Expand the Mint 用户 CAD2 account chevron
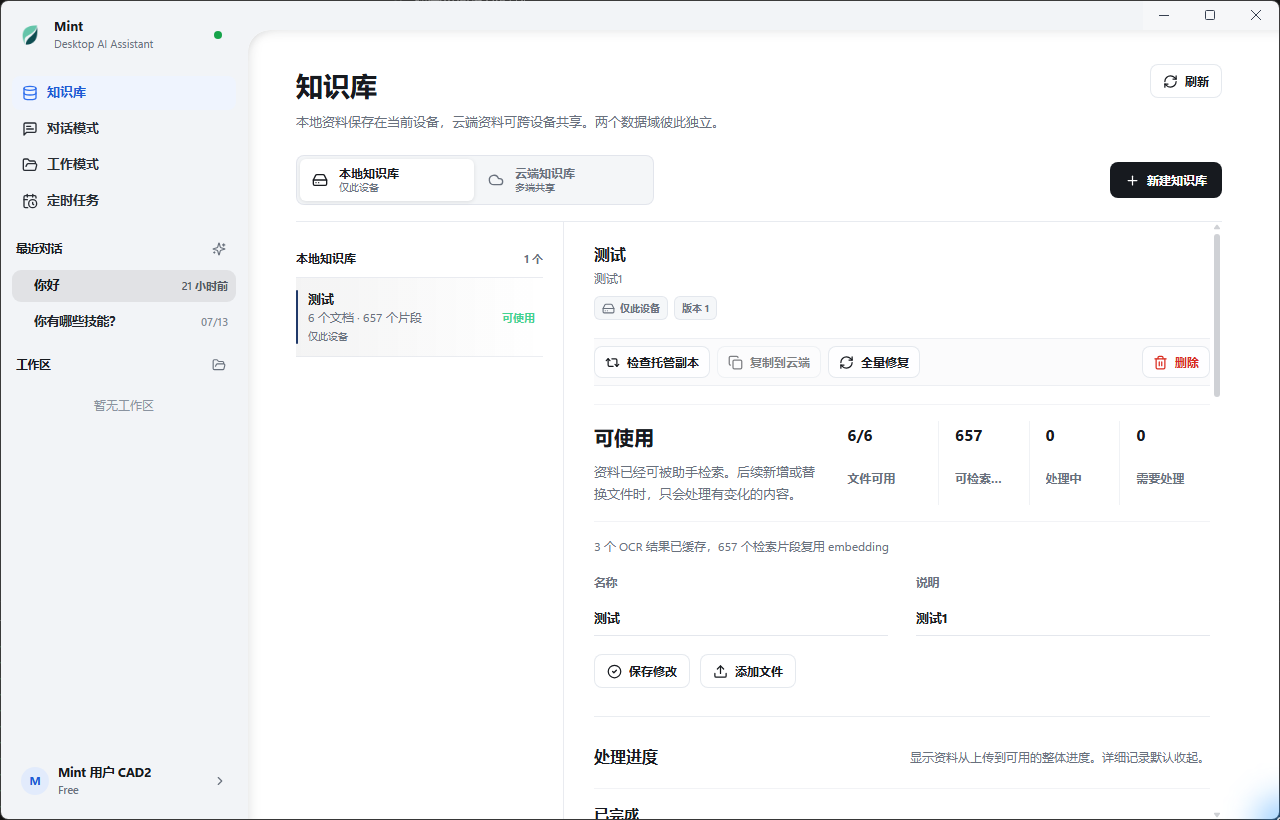 (220, 781)
